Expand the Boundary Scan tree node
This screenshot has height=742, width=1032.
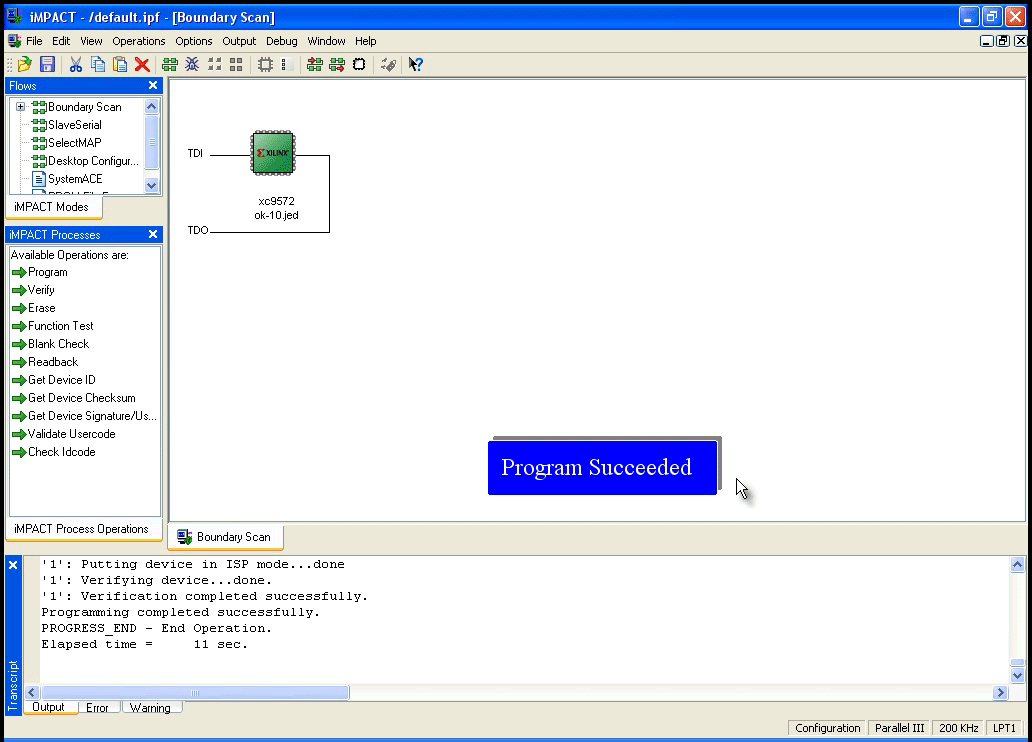pos(20,107)
